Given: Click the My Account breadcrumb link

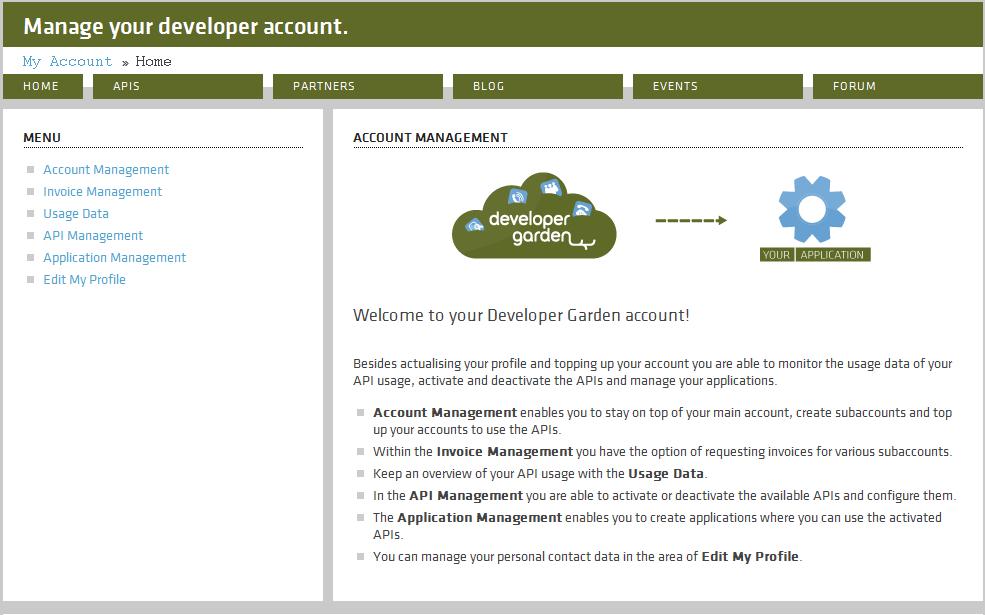Looking at the screenshot, I should click(67, 62).
